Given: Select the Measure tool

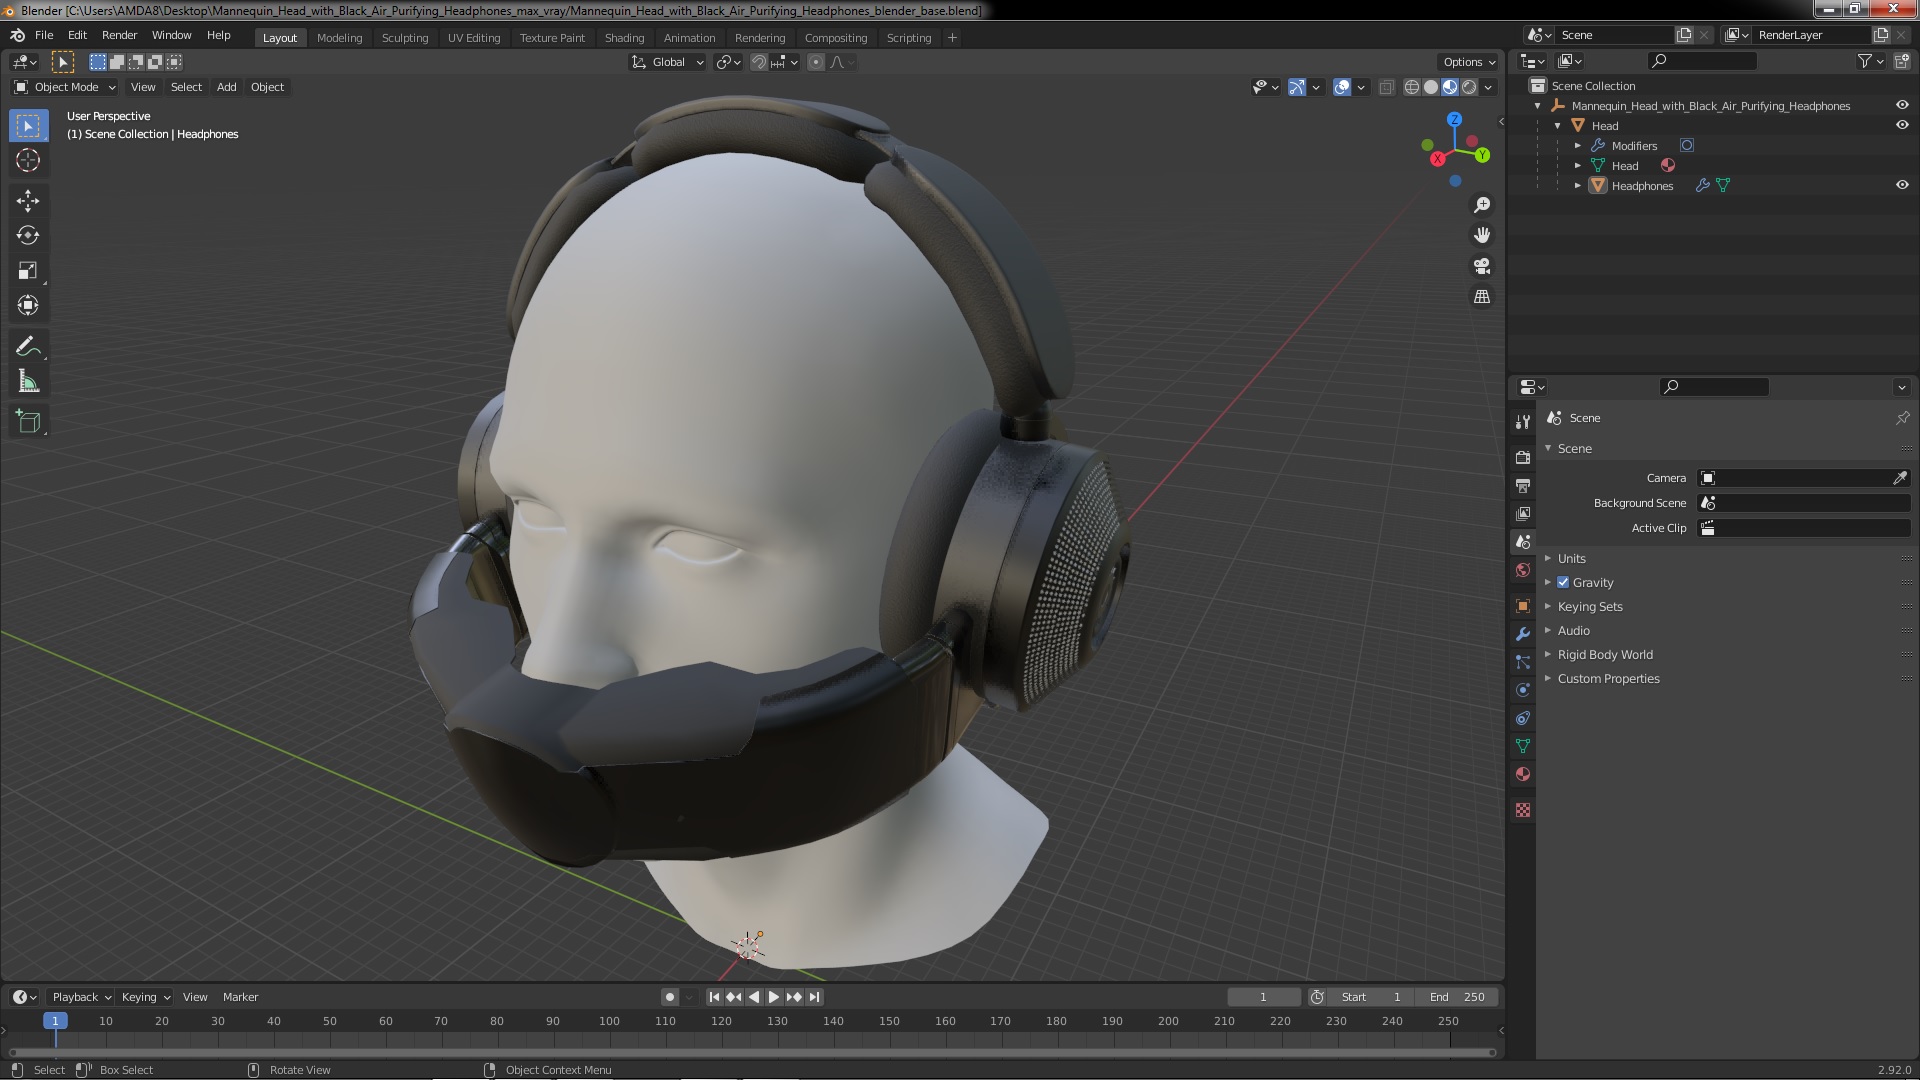Looking at the screenshot, I should pyautogui.click(x=28, y=382).
